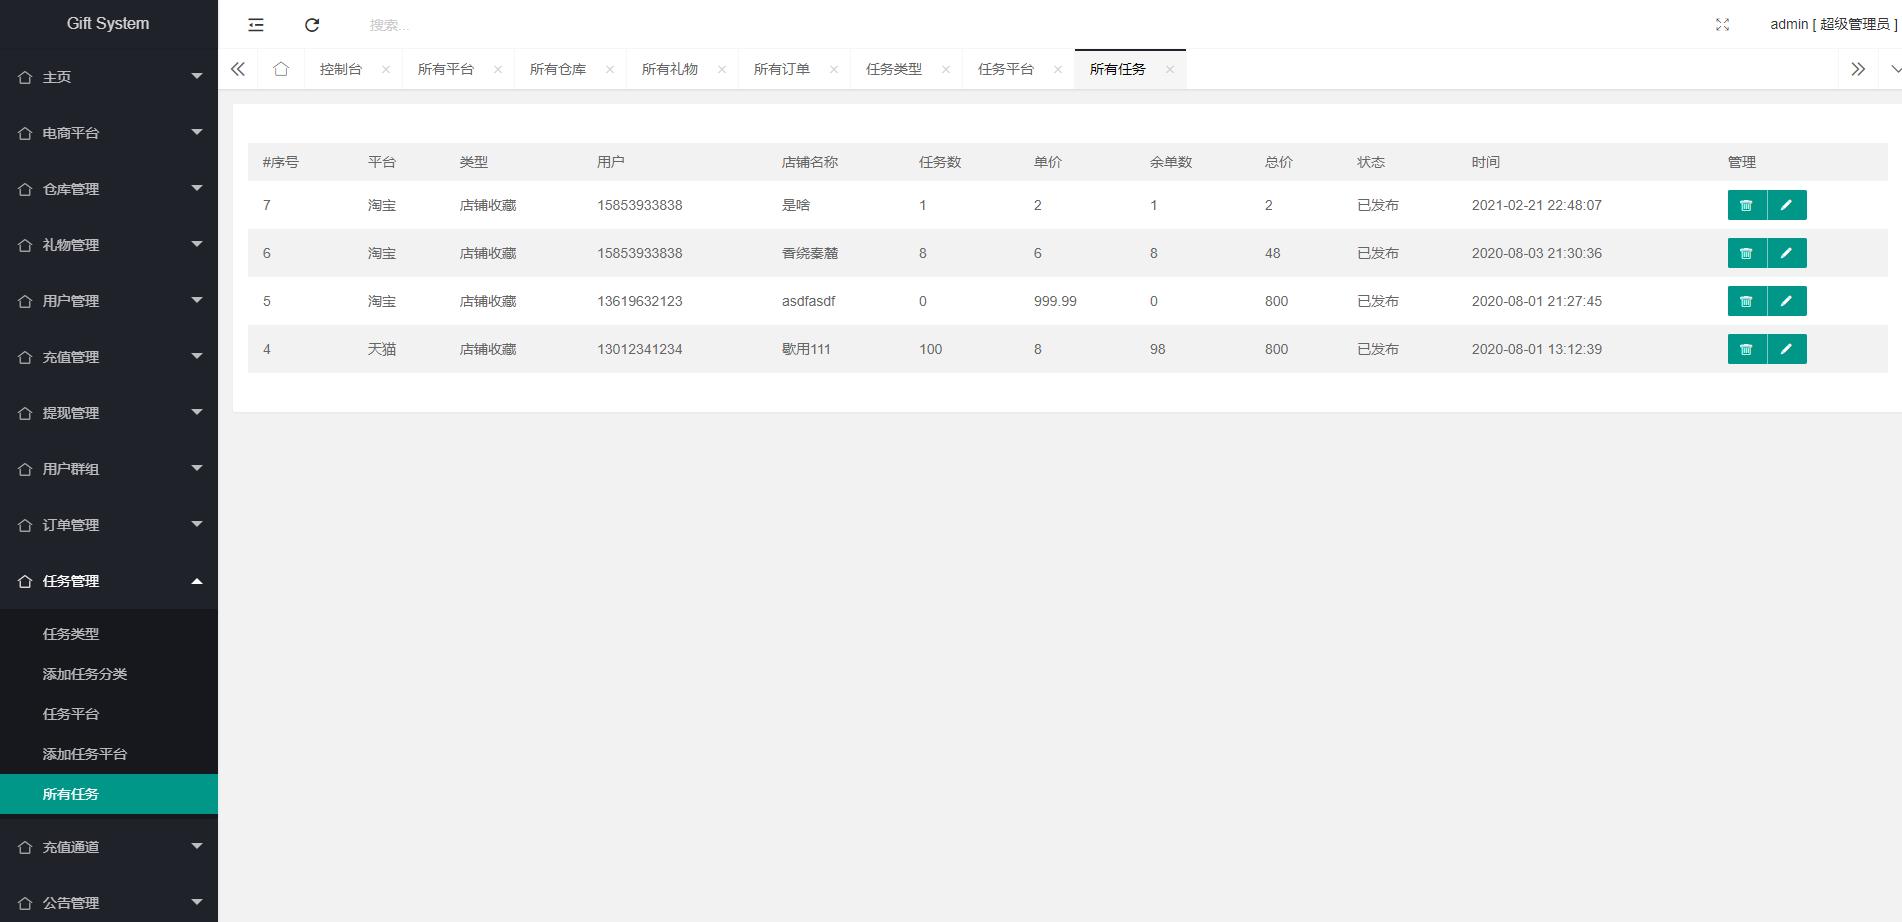Screen dimensions: 1902x922
Task: Expand the 主页 sidebar menu
Action: pos(109,77)
